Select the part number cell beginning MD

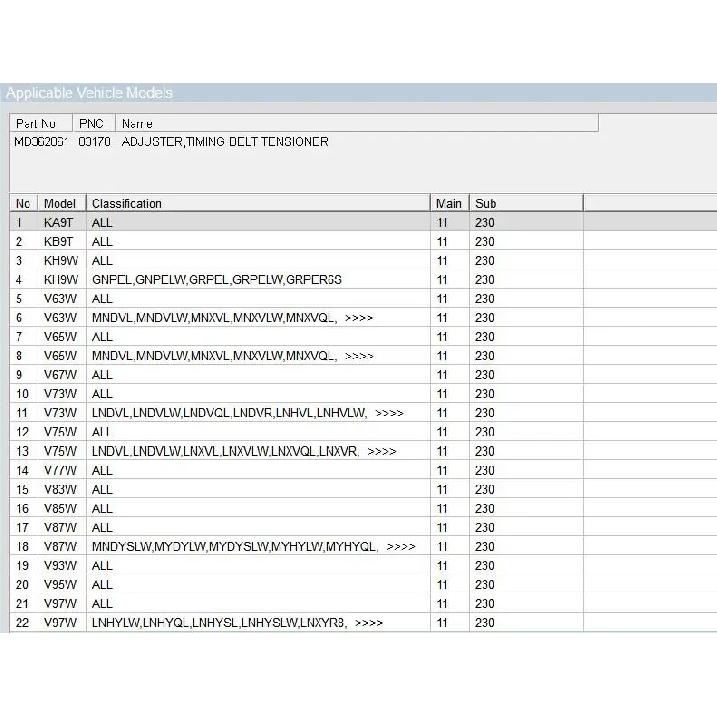coord(41,142)
